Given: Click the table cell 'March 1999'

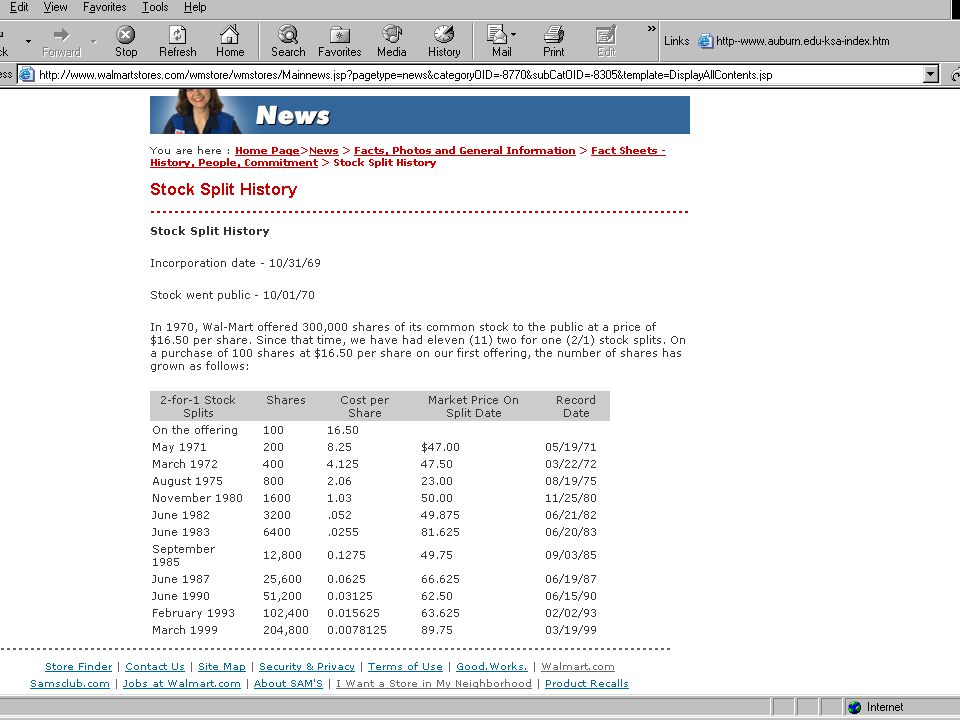Looking at the screenshot, I should (185, 630).
